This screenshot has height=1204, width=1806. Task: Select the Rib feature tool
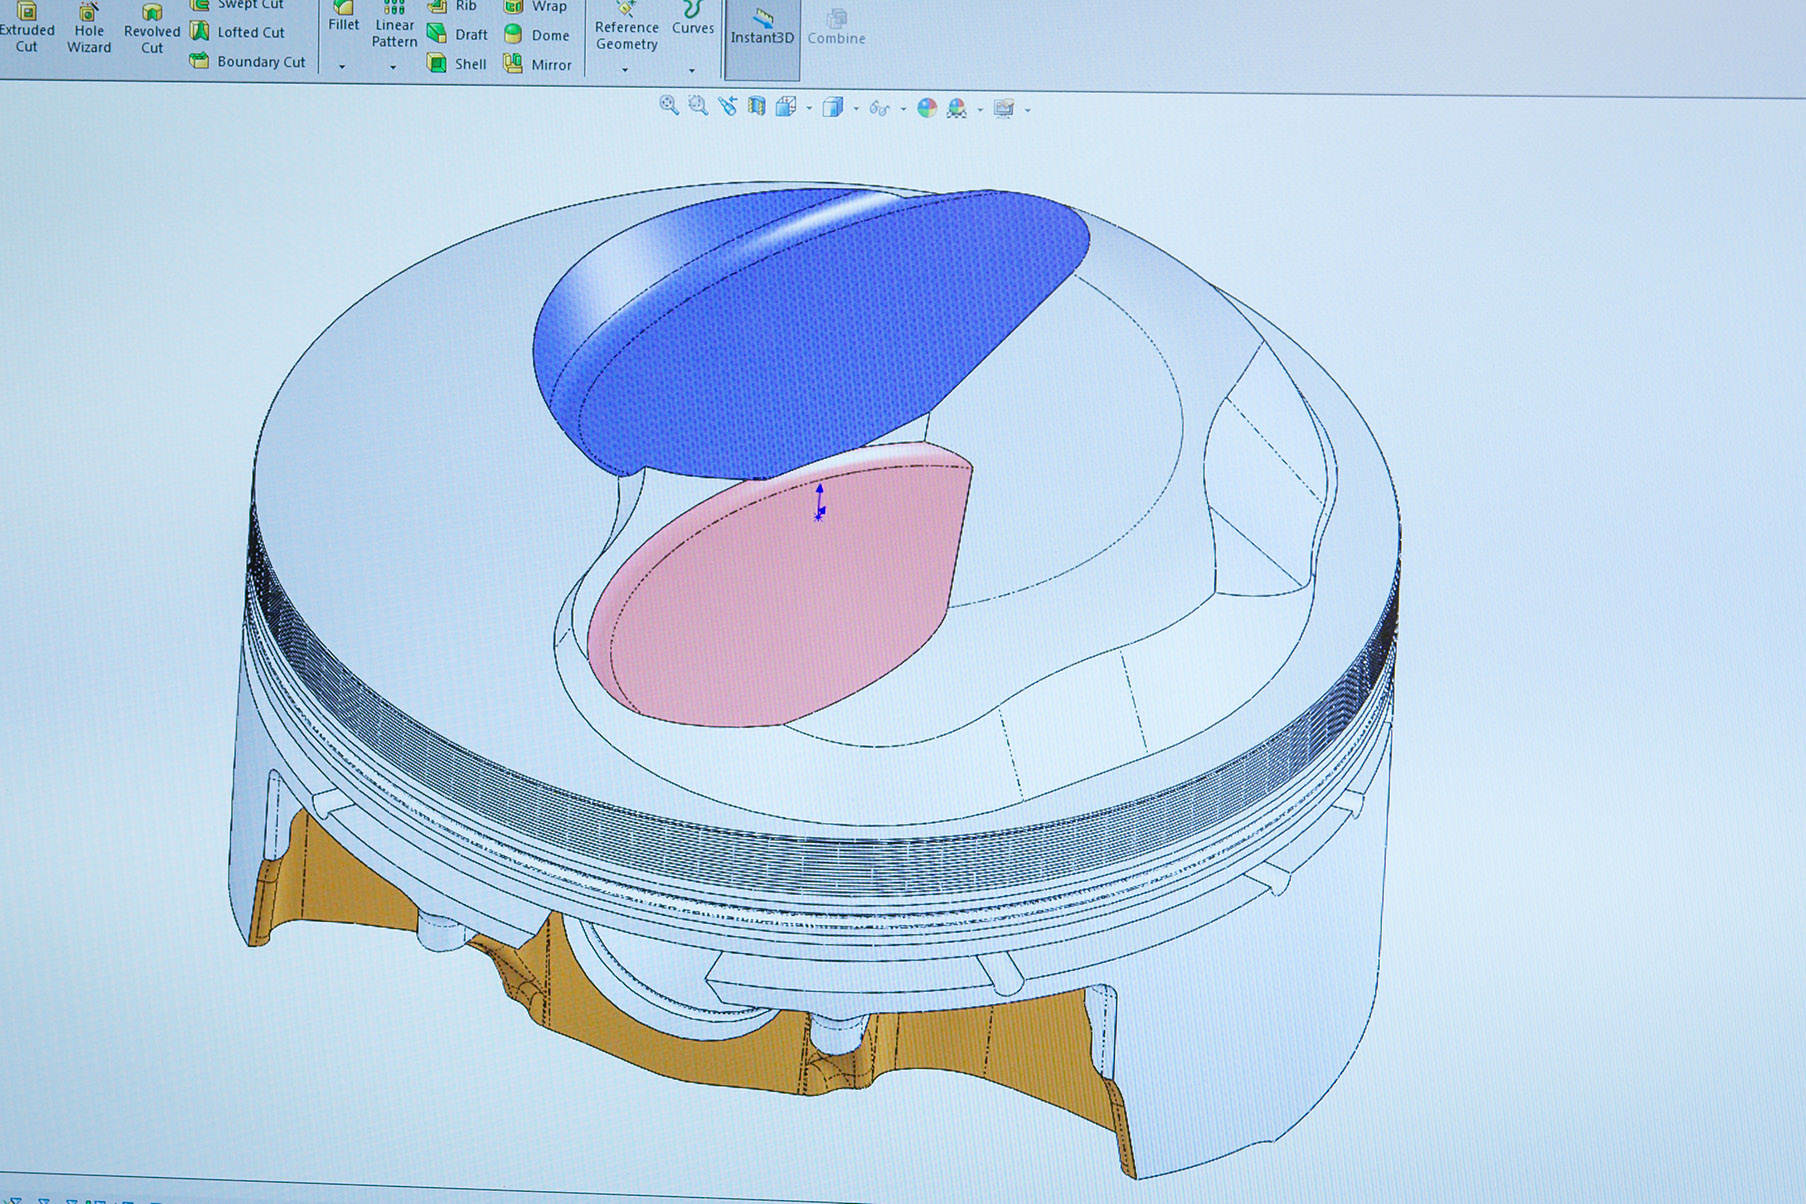[x=452, y=6]
